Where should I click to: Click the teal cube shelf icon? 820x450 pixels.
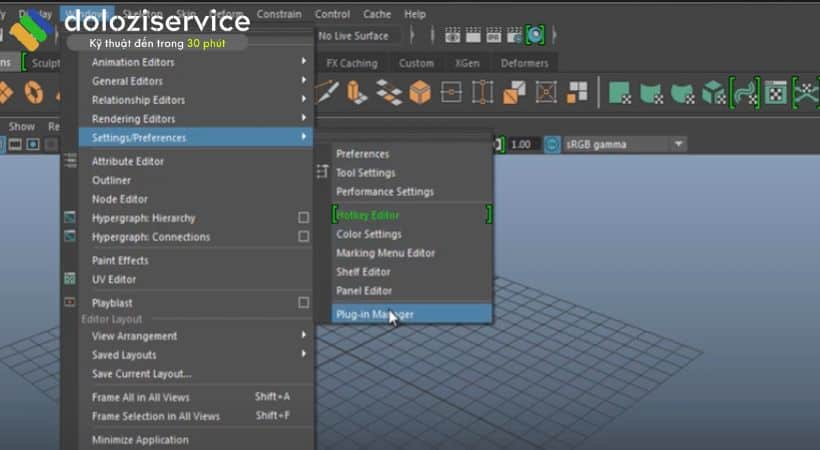coord(713,93)
